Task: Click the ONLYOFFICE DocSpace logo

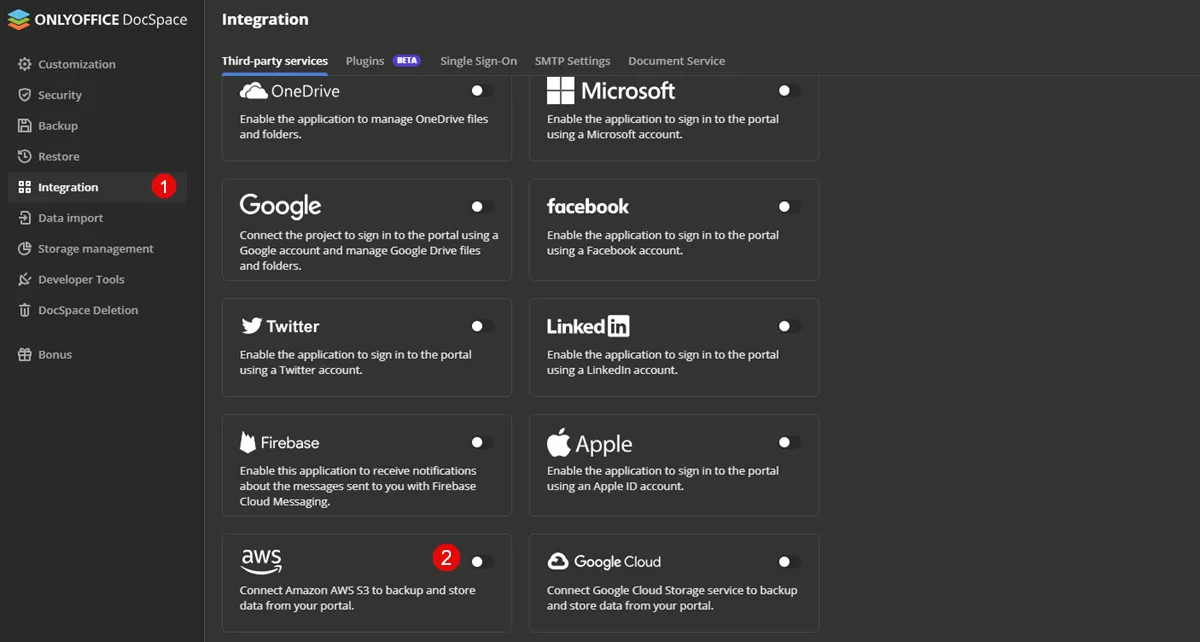Action: 97,19
